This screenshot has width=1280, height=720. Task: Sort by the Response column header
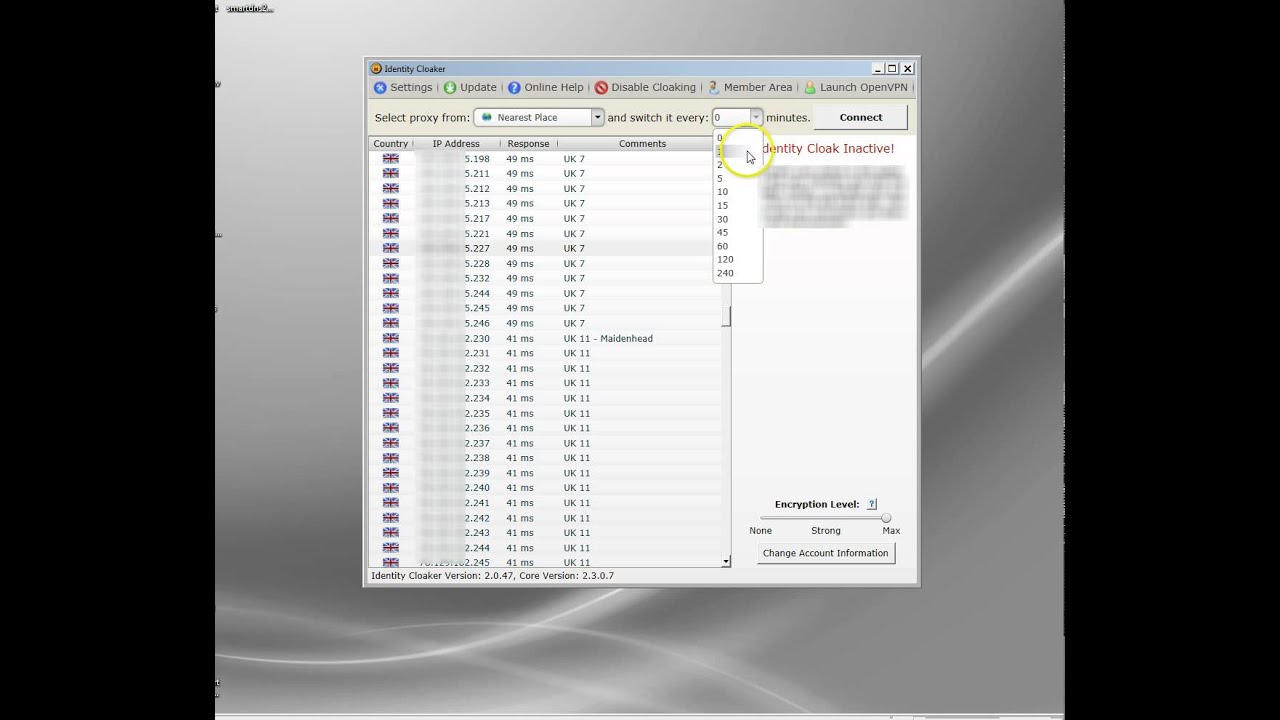tap(528, 144)
